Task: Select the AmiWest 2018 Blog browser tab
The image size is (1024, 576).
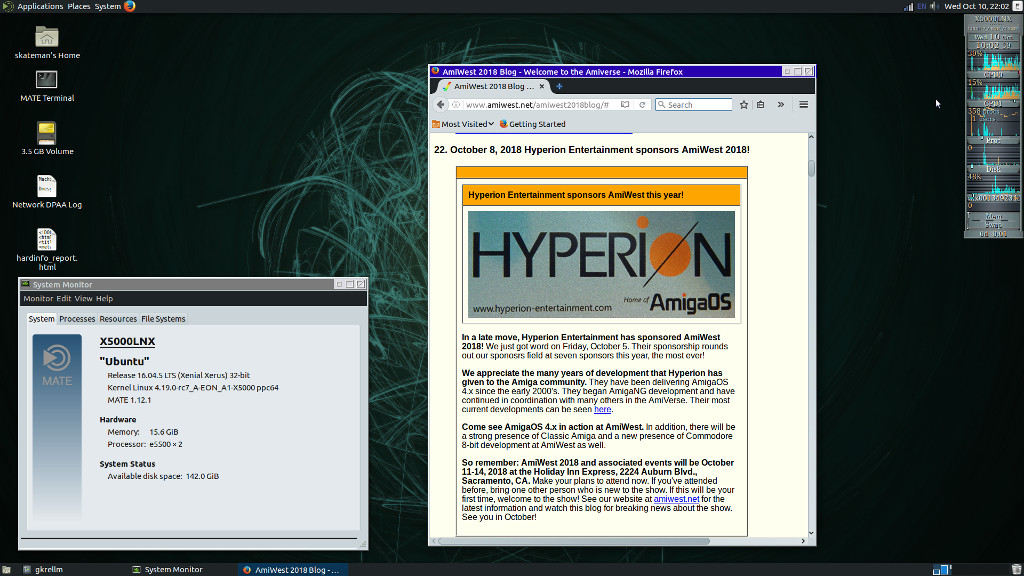Action: click(493, 86)
